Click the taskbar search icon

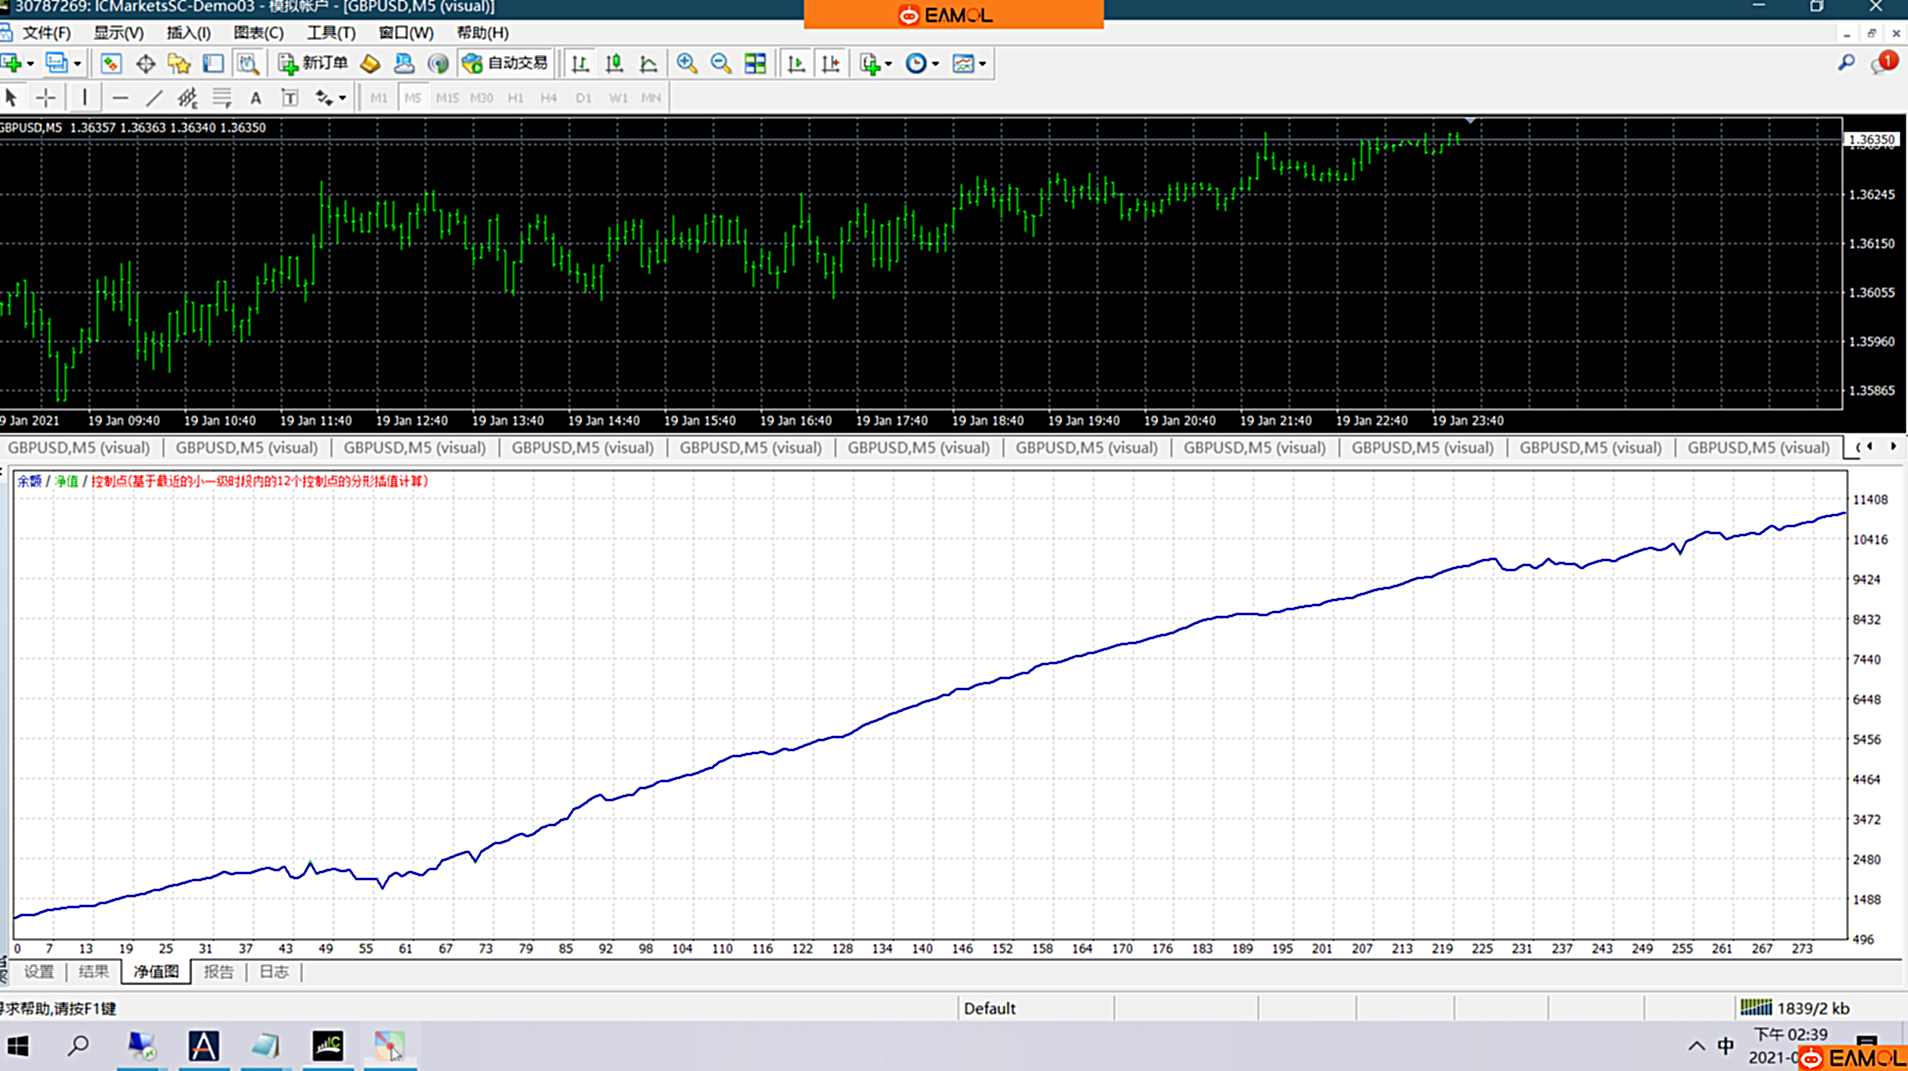tap(78, 1046)
